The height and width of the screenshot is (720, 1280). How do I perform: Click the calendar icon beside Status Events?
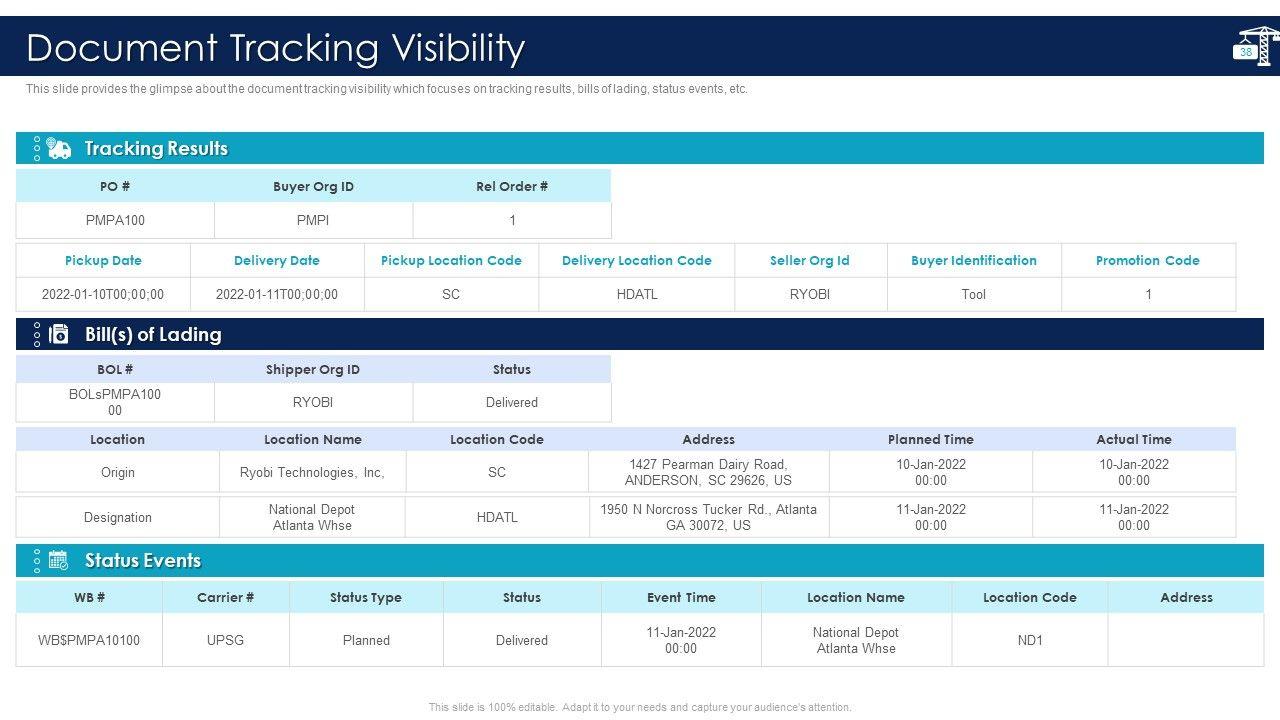coord(59,561)
